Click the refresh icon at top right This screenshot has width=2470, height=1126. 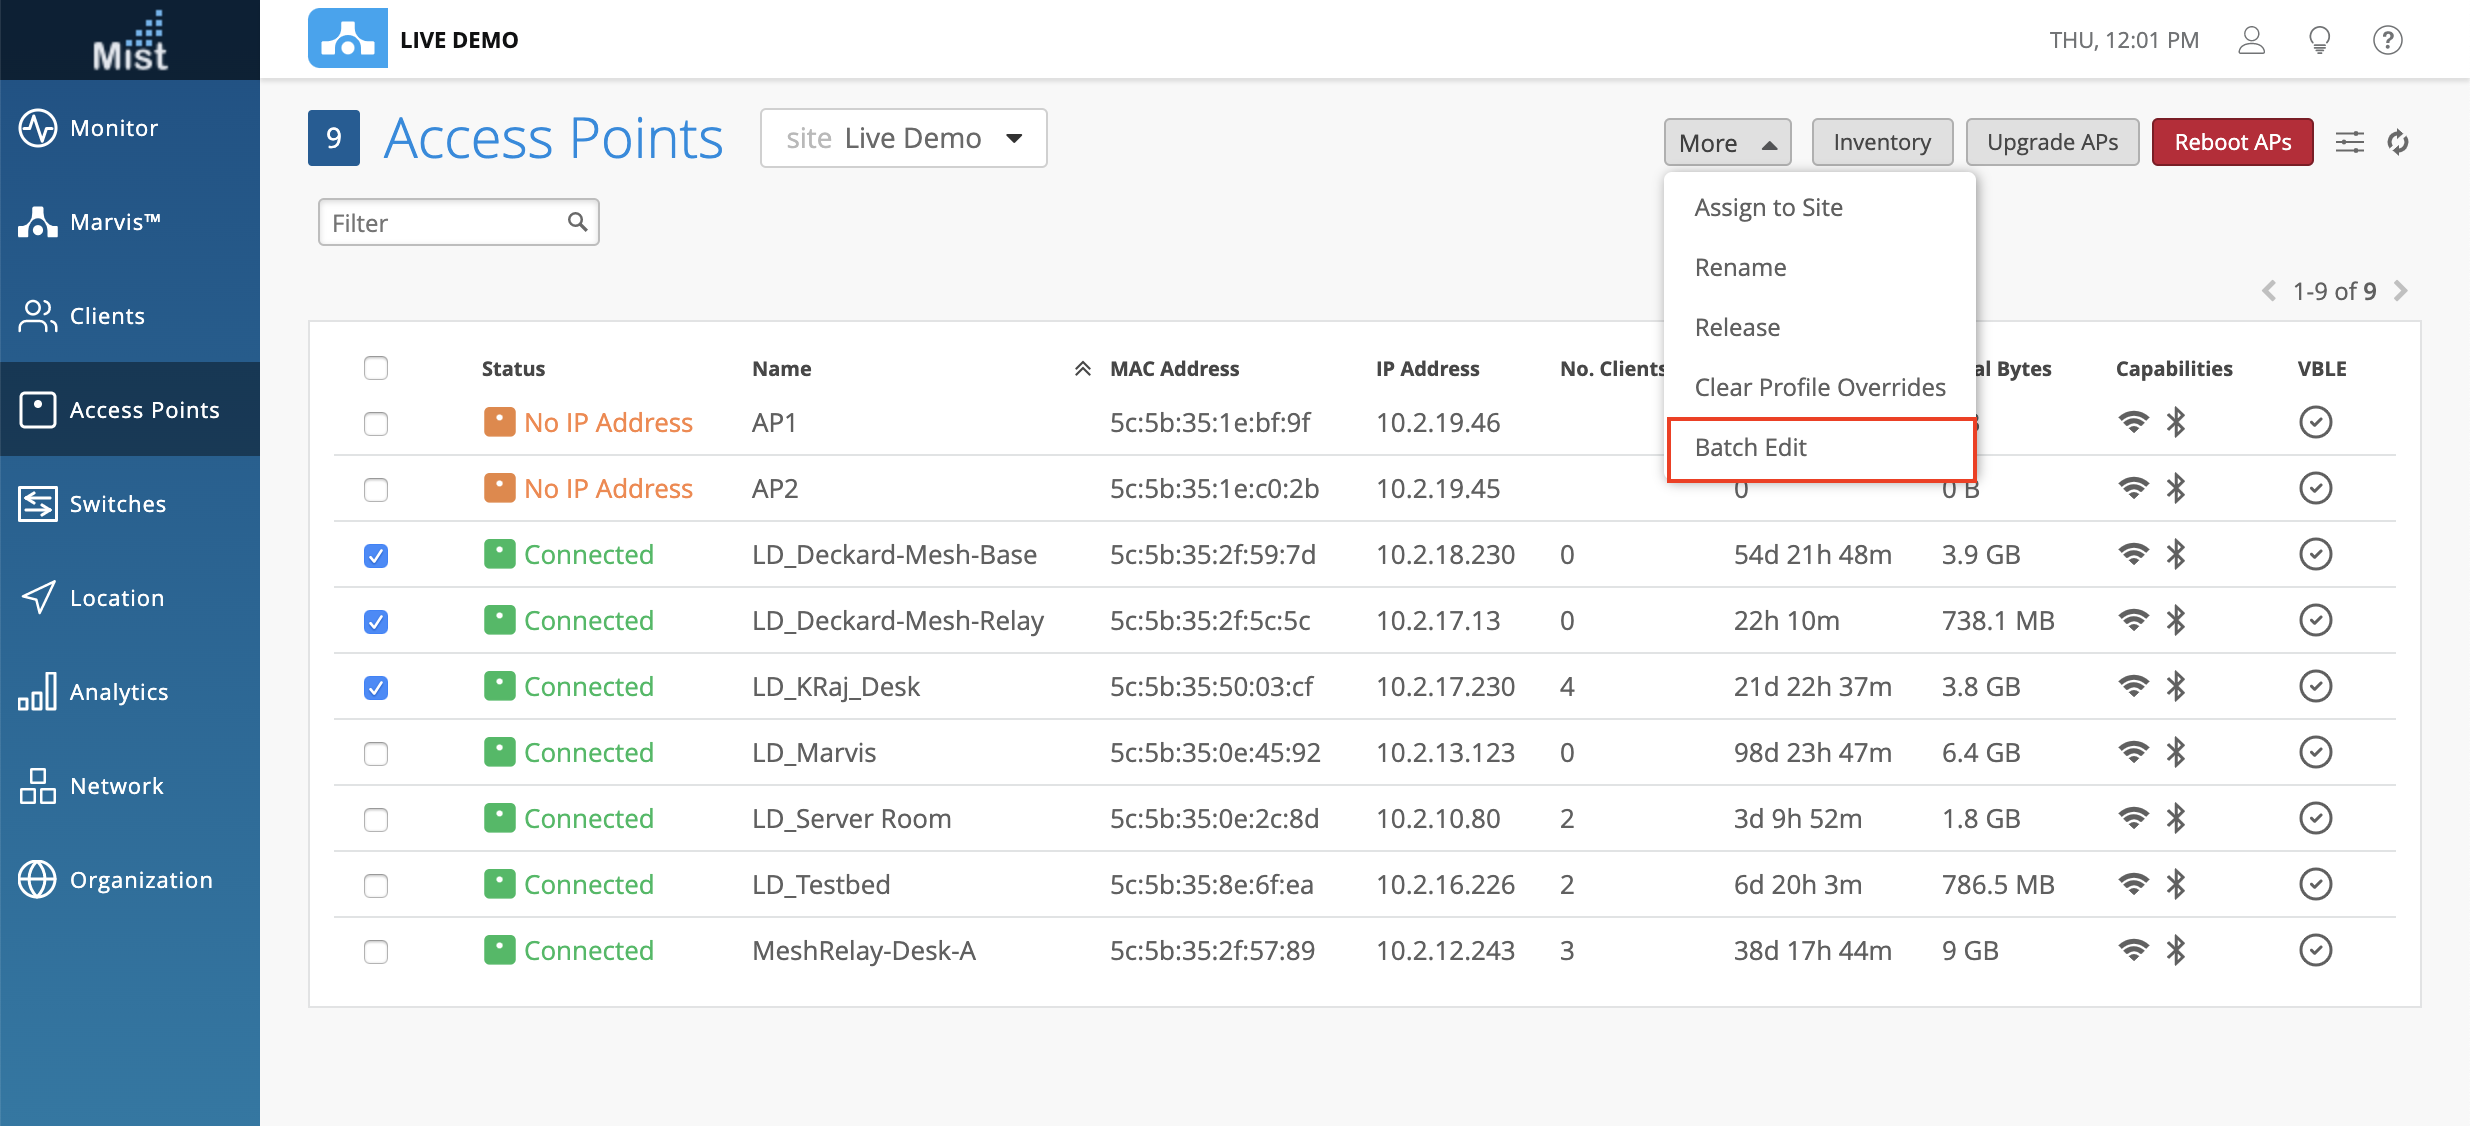coord(2398,143)
